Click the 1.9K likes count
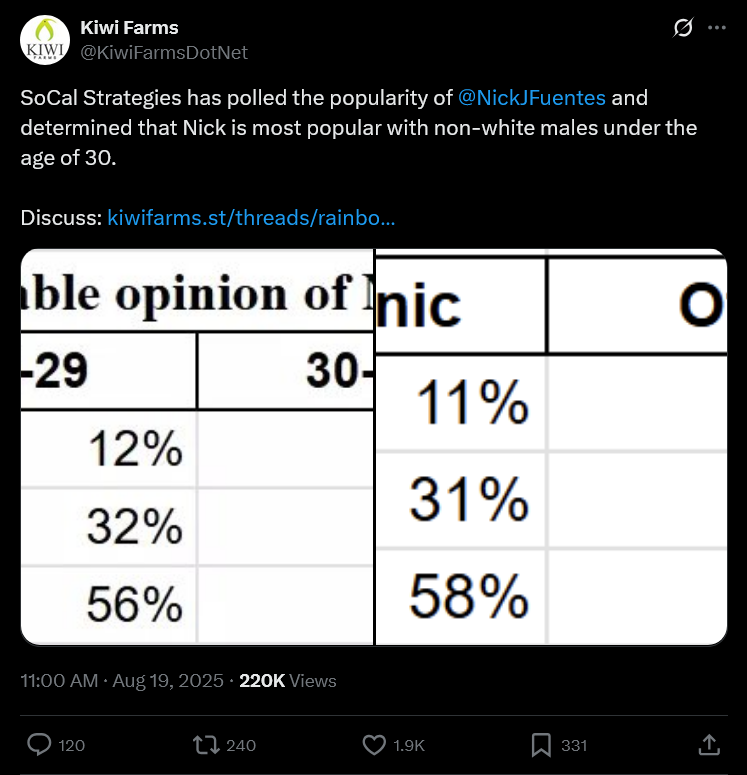Screen dimensions: 747x775 [x=409, y=745]
